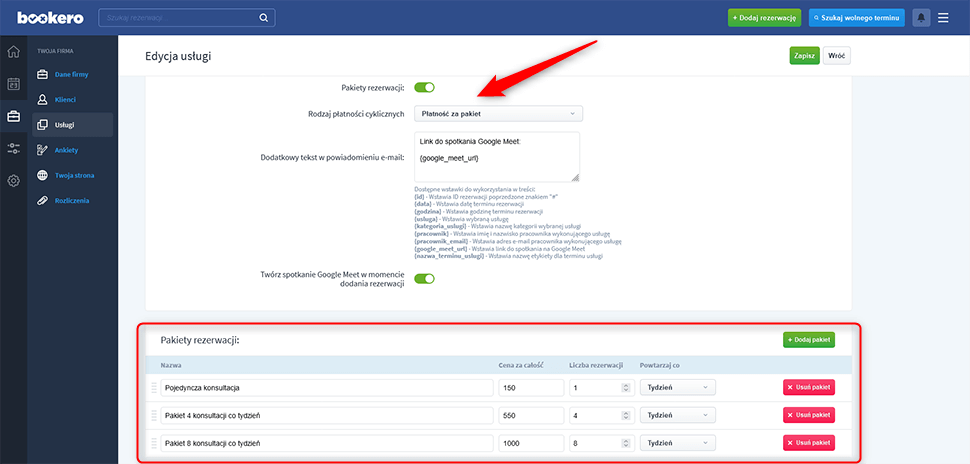This screenshot has width=970, height=464.
Task: Click Dodaj rezerwację button
Action: [765, 18]
